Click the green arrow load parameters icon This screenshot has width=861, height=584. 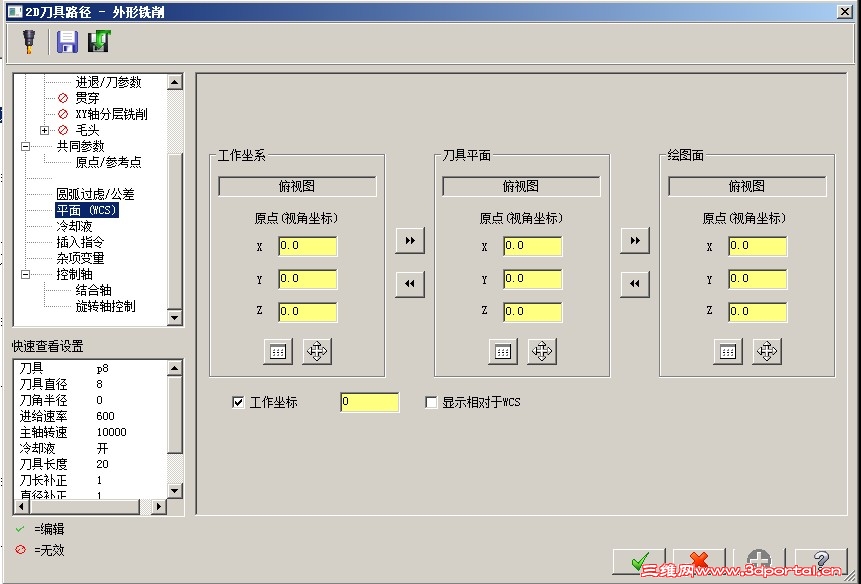(x=99, y=41)
